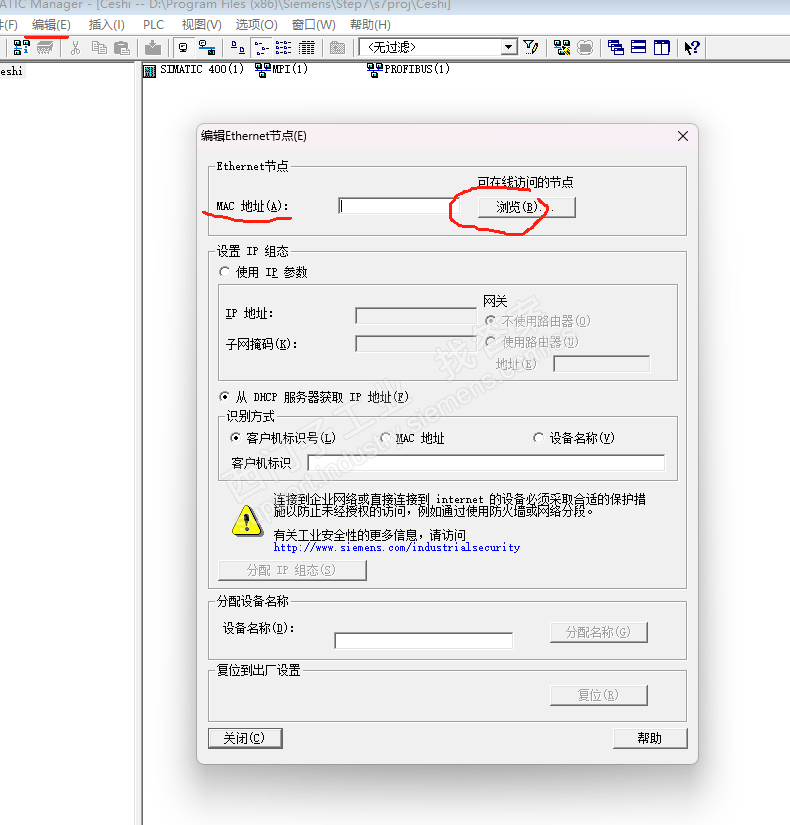790x825 pixels.
Task: Select 不使用路由器 radio button
Action: coord(491,320)
